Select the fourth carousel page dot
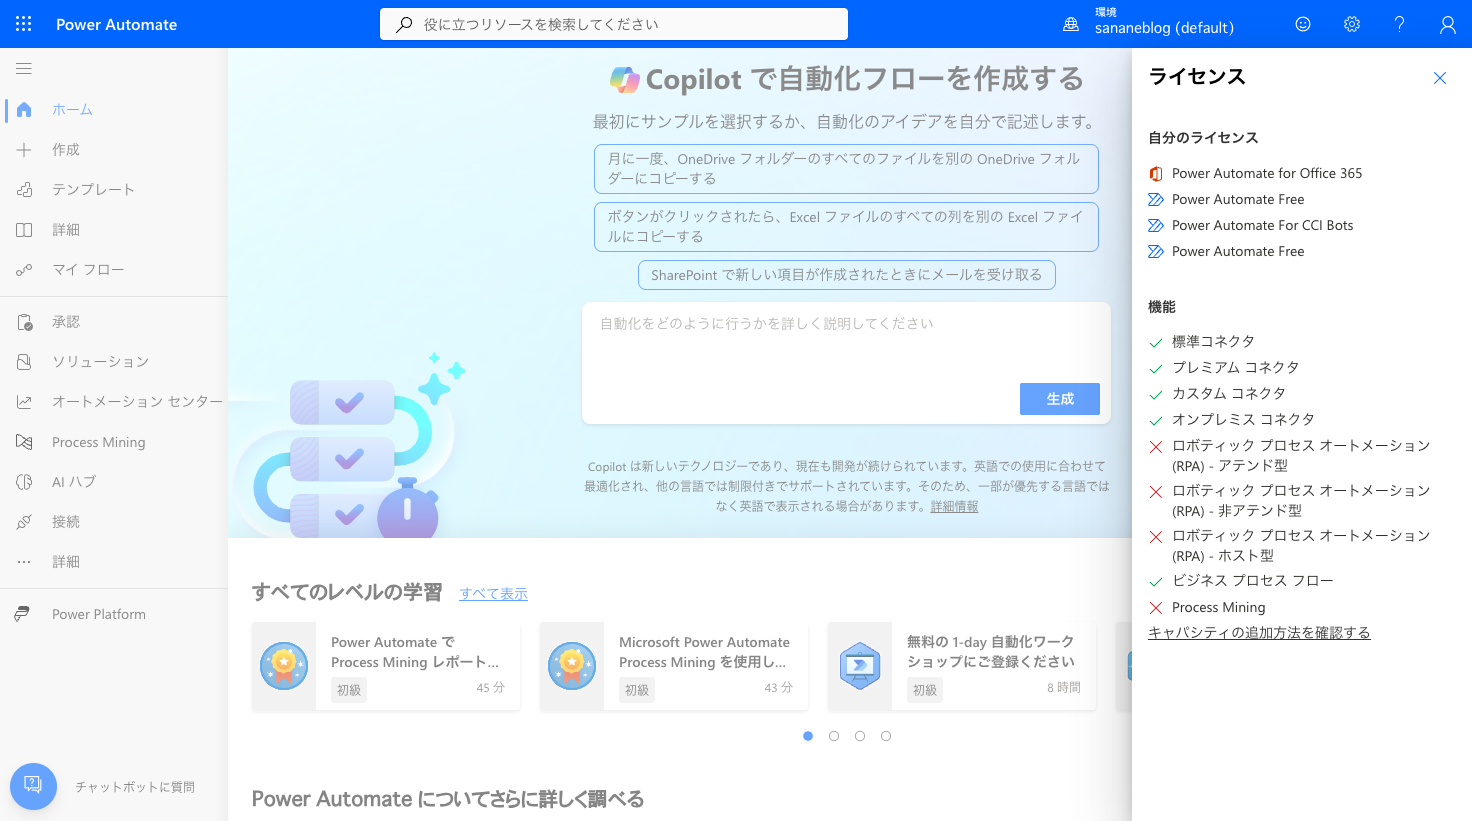 pos(886,736)
